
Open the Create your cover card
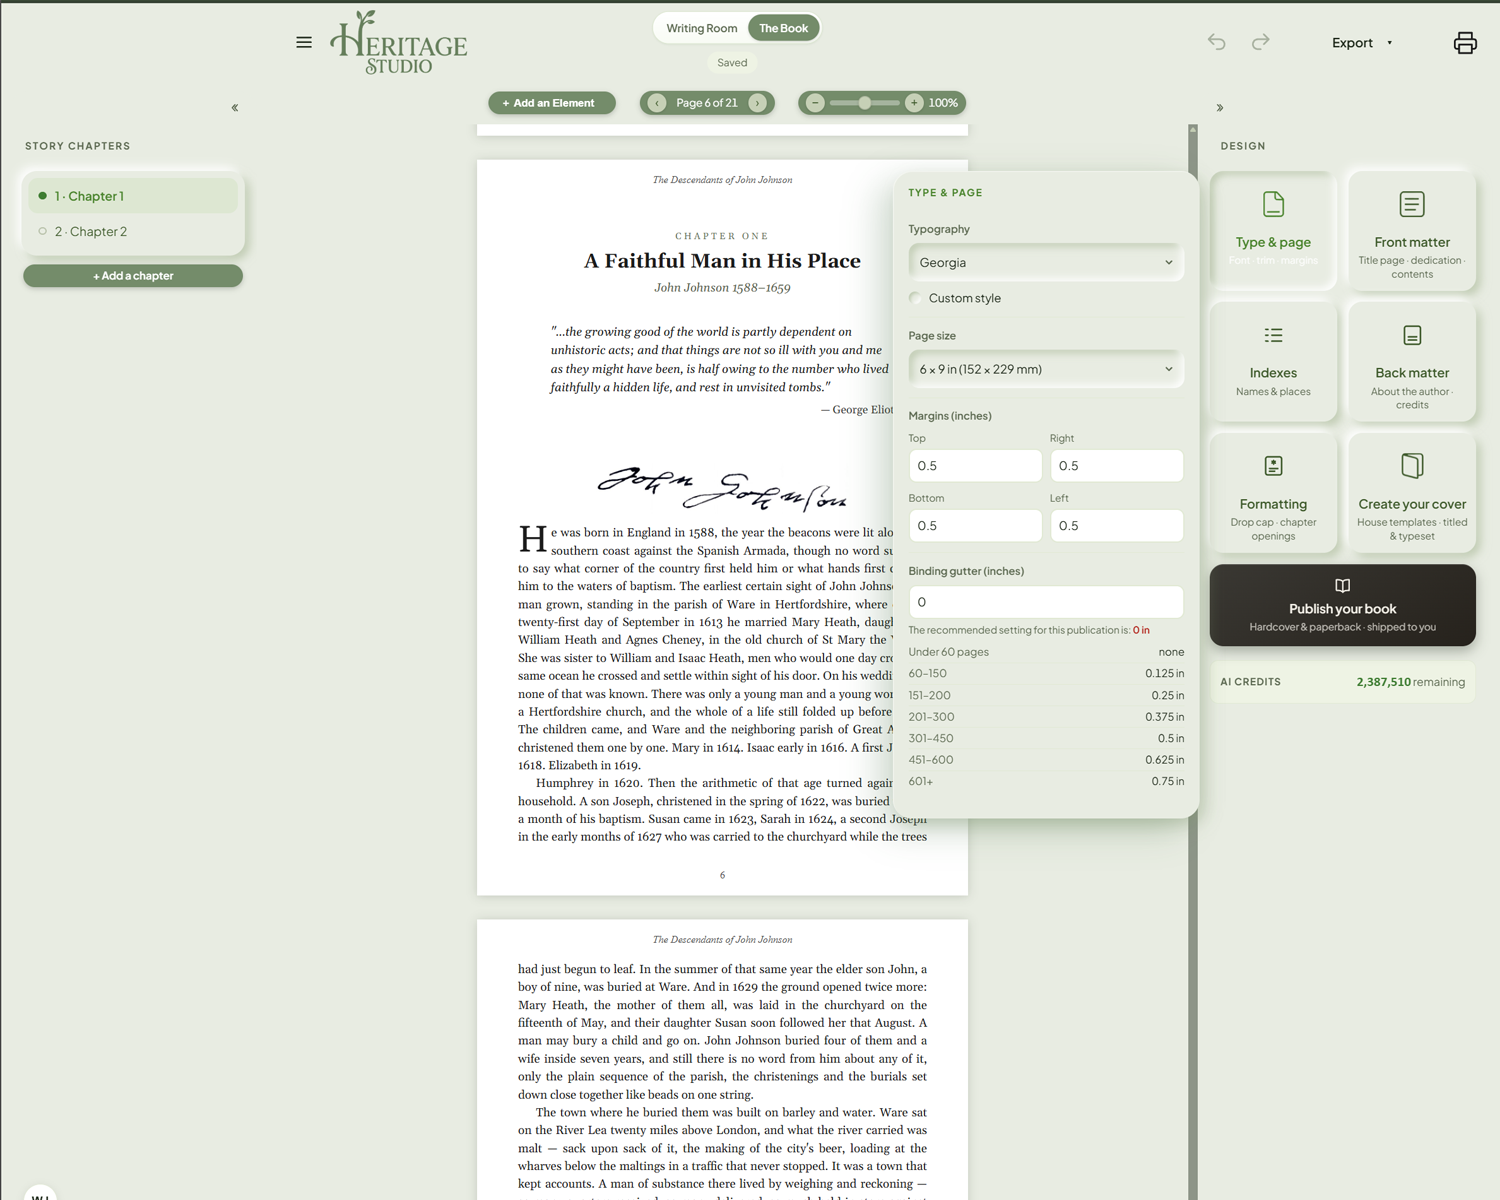(1412, 492)
